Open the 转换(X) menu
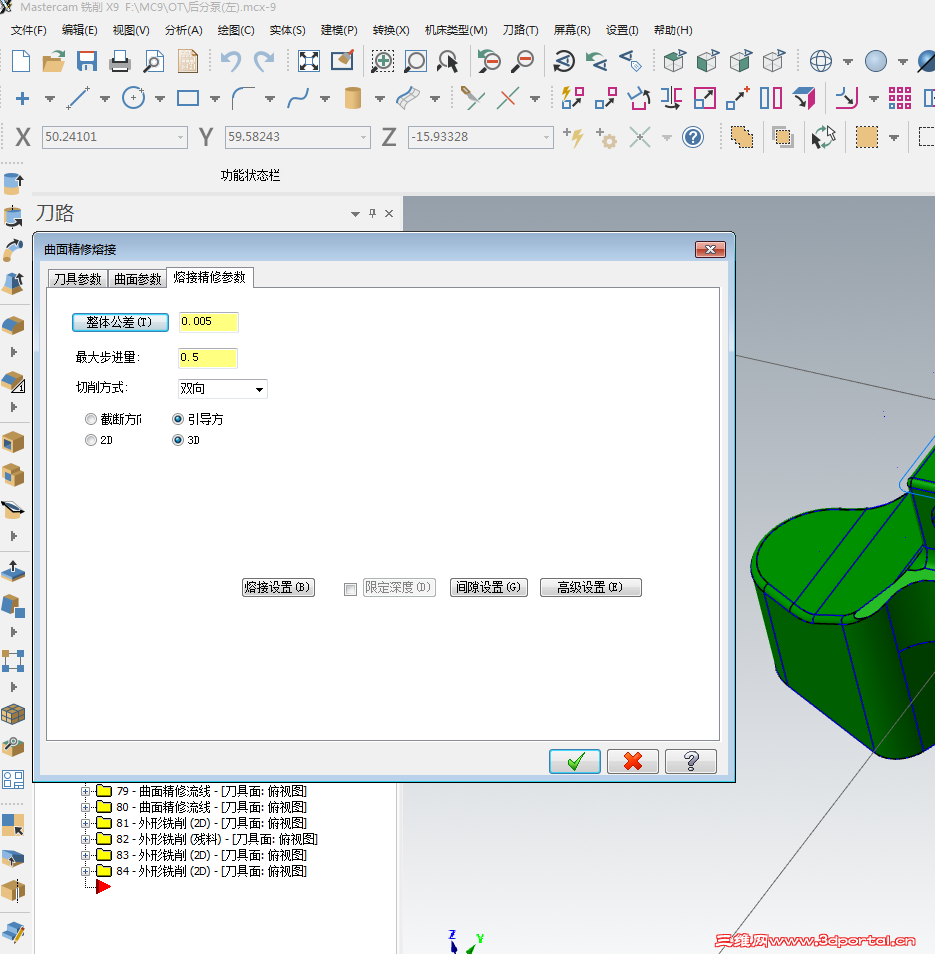 pyautogui.click(x=391, y=30)
